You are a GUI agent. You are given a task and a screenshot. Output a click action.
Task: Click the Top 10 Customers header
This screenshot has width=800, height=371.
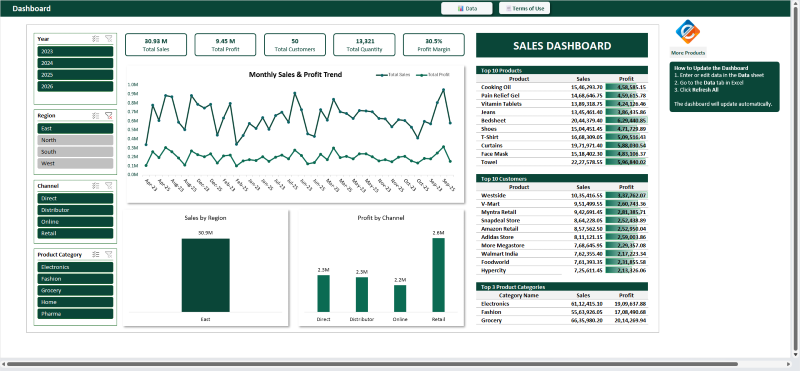coord(562,179)
